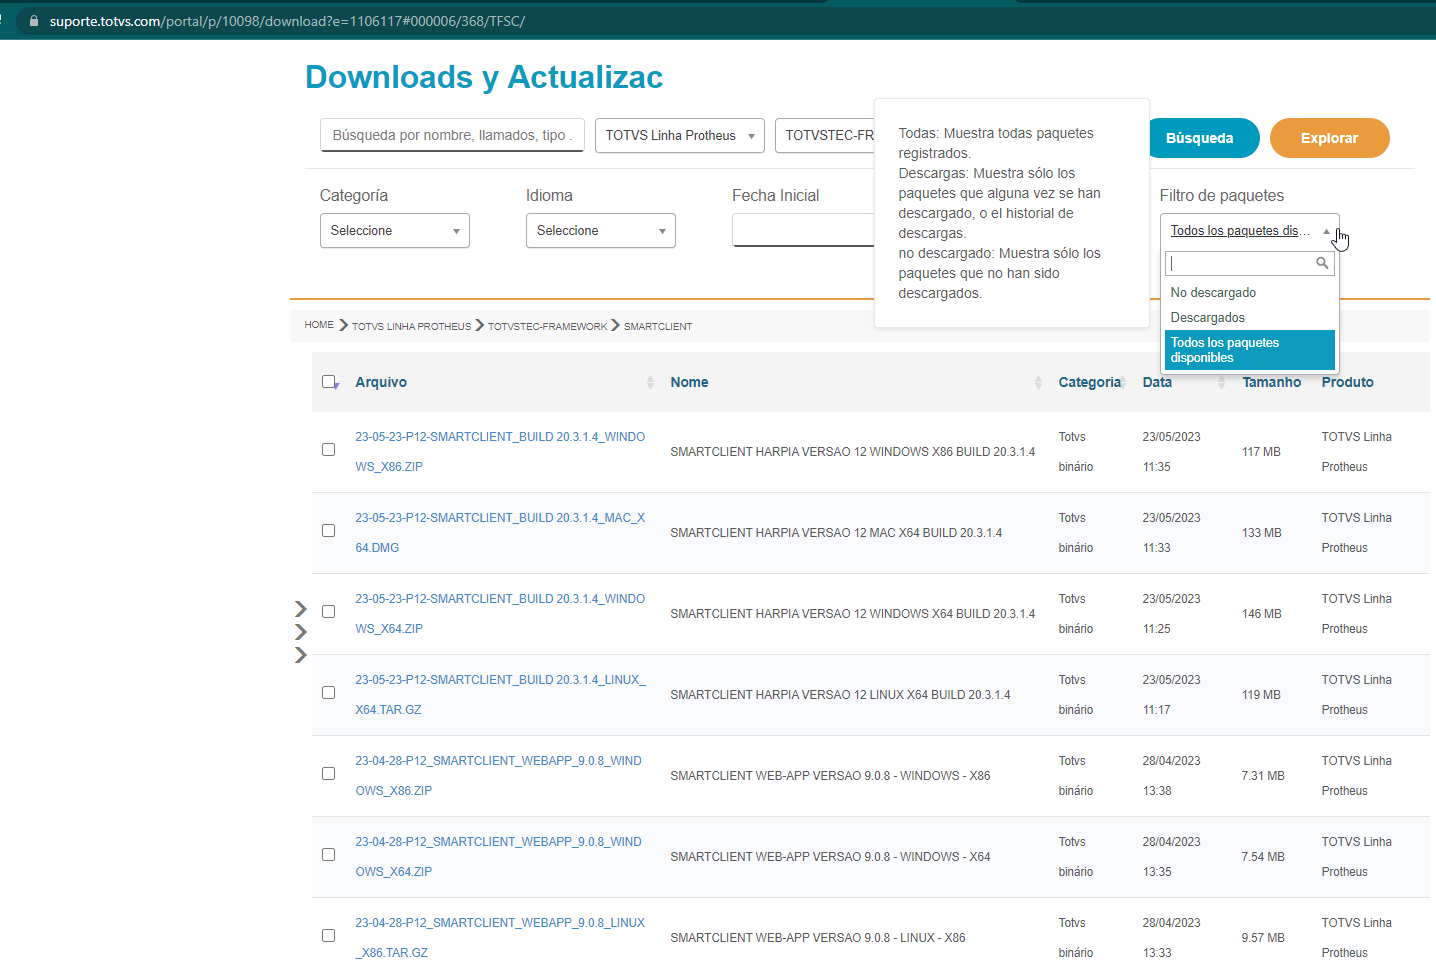Click the sort arrows on Arquivo column

tap(650, 382)
